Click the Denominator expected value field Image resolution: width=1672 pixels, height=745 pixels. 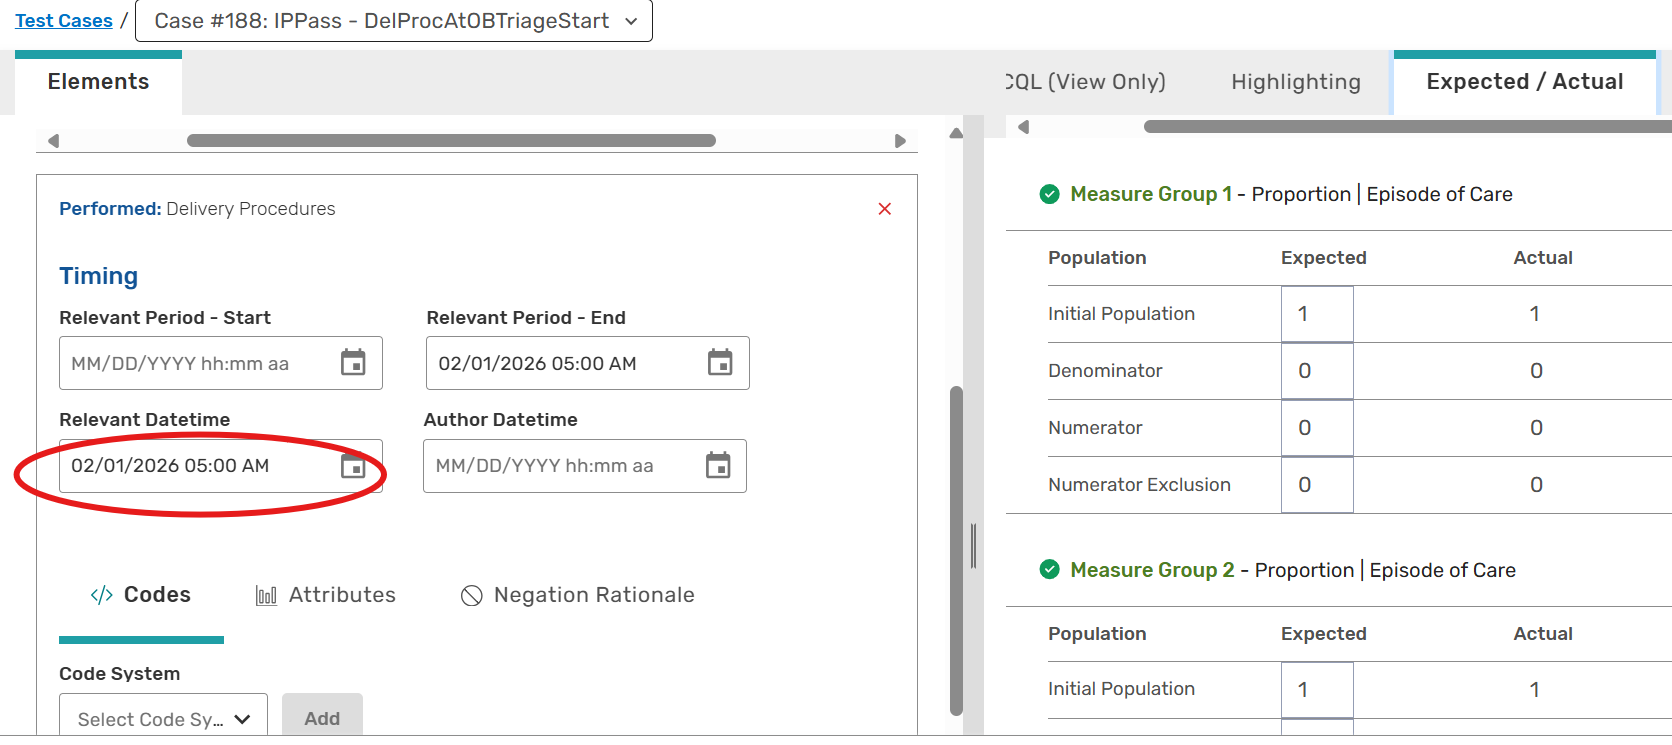click(x=1316, y=371)
